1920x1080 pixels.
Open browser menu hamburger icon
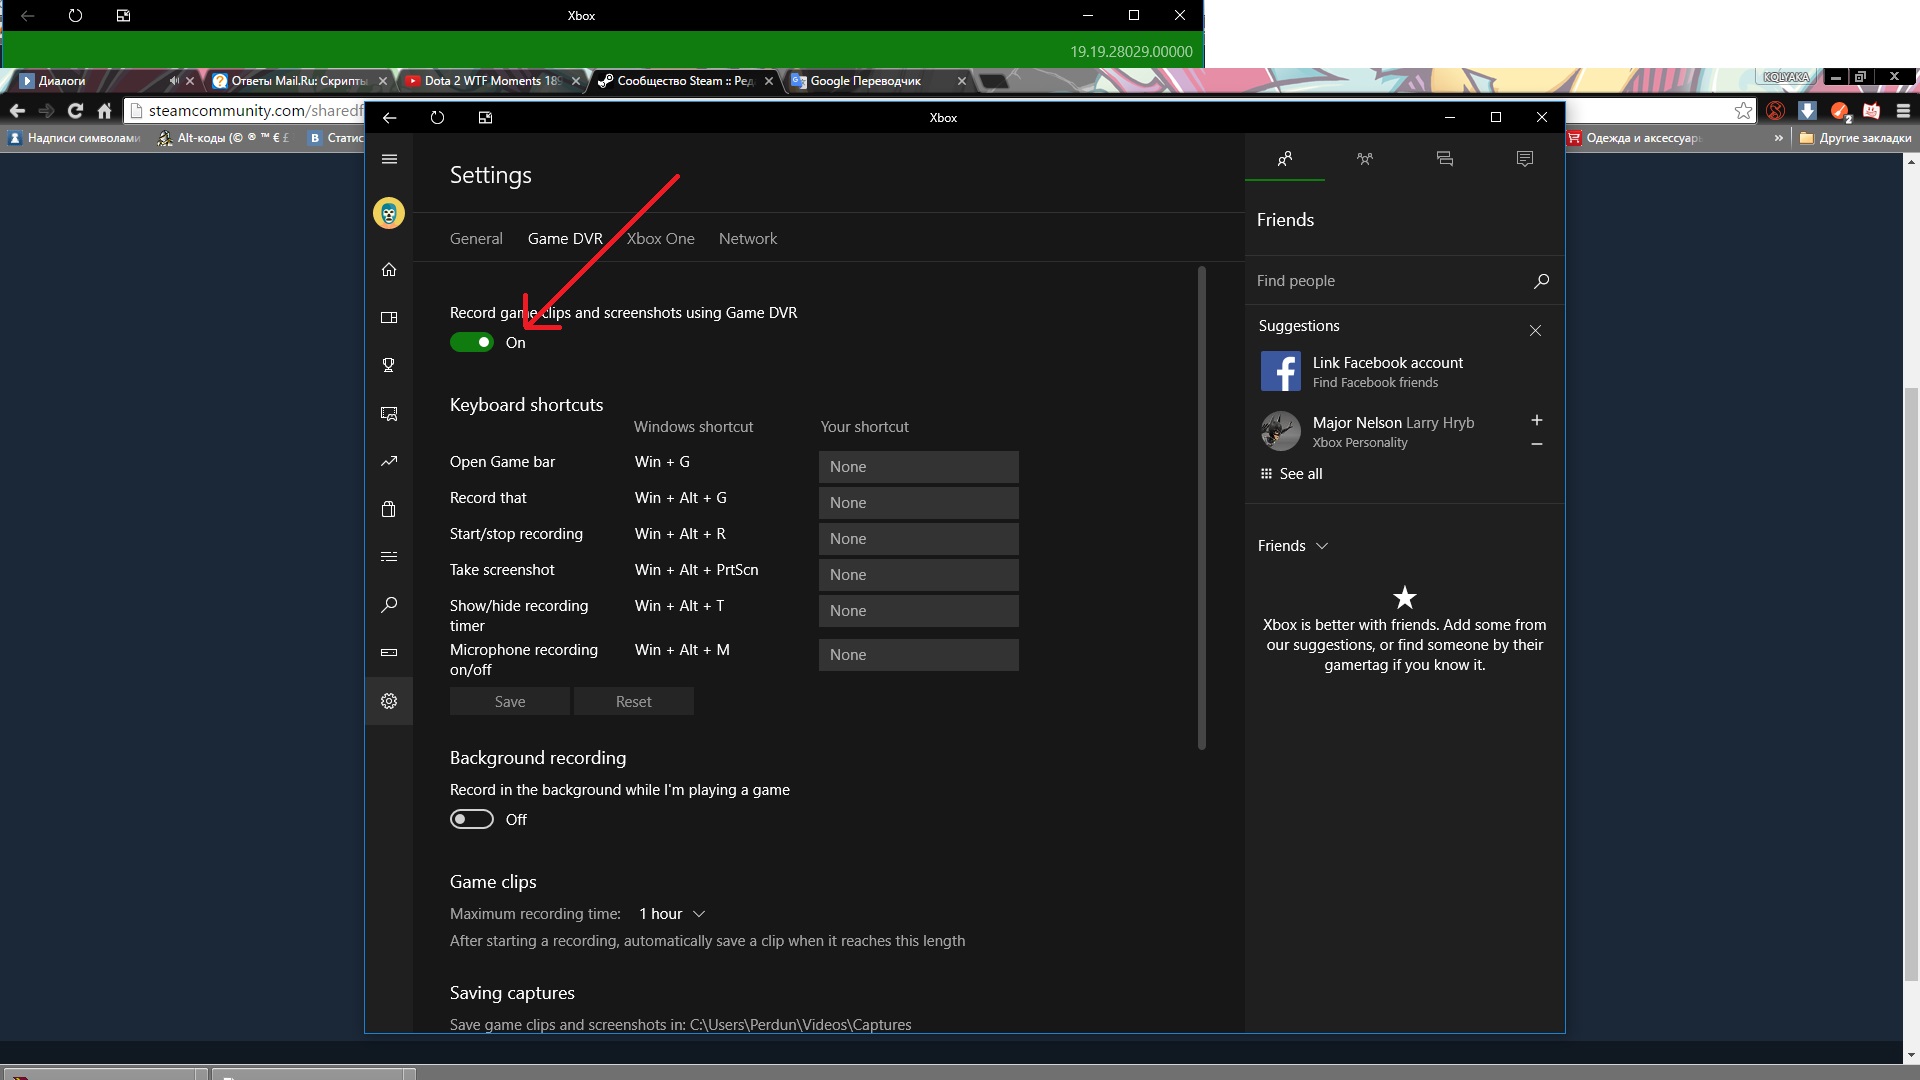(x=1904, y=110)
